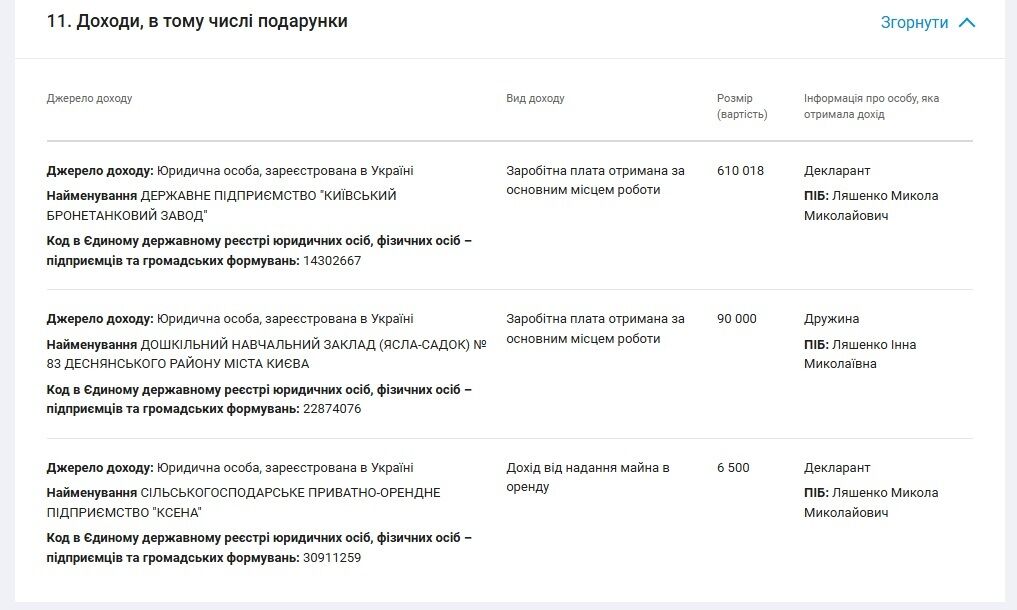Select 'Ляшенко Микола Миколайович' in the 610 018 row

871,205
